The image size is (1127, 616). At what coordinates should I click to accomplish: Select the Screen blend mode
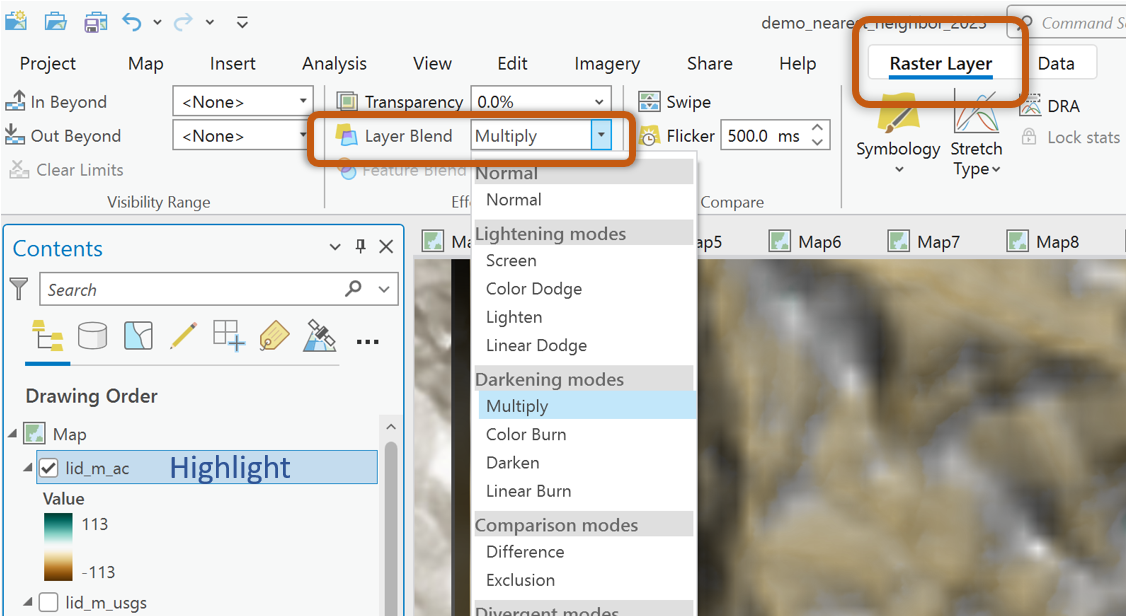click(511, 261)
